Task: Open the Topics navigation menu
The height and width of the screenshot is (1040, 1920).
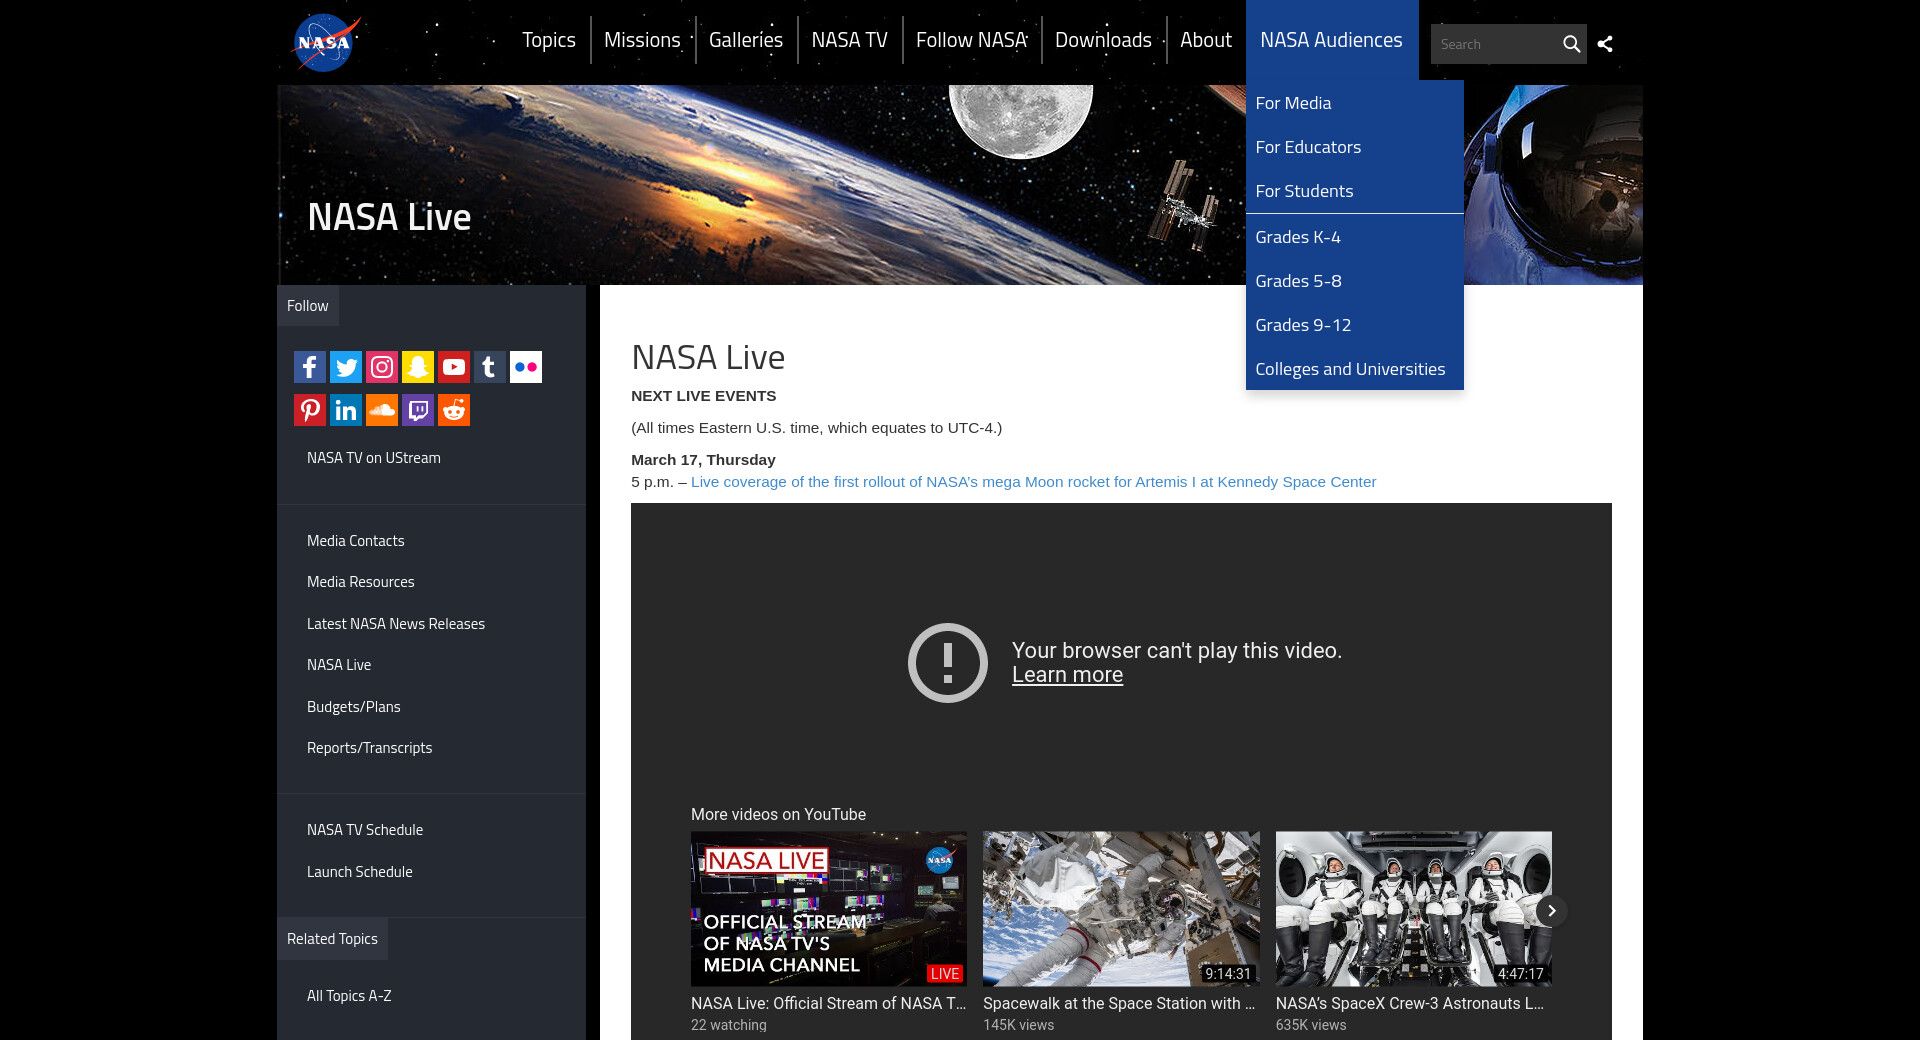Action: tap(548, 40)
